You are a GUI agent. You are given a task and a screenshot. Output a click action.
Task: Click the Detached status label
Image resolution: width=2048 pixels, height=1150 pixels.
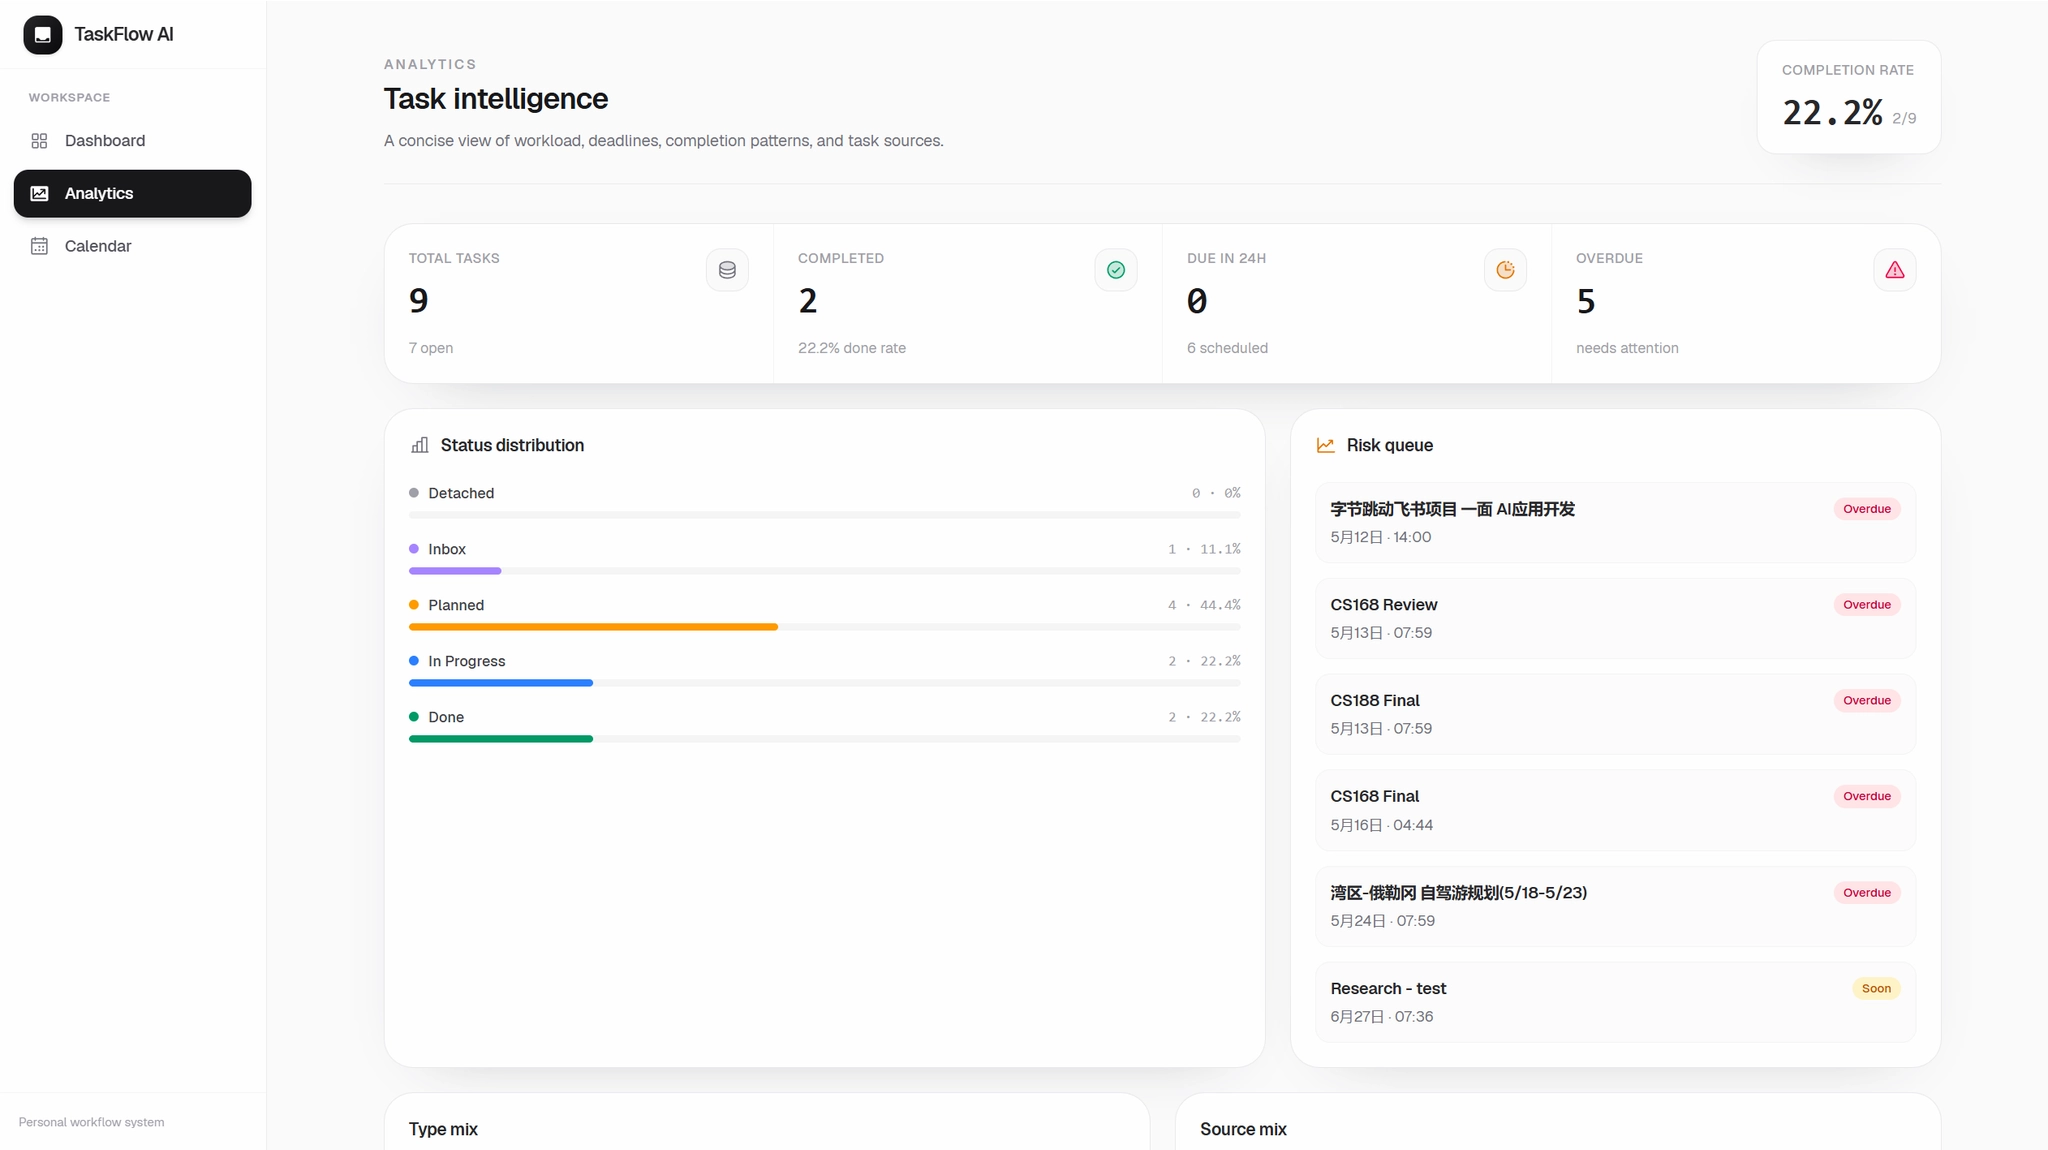[461, 493]
